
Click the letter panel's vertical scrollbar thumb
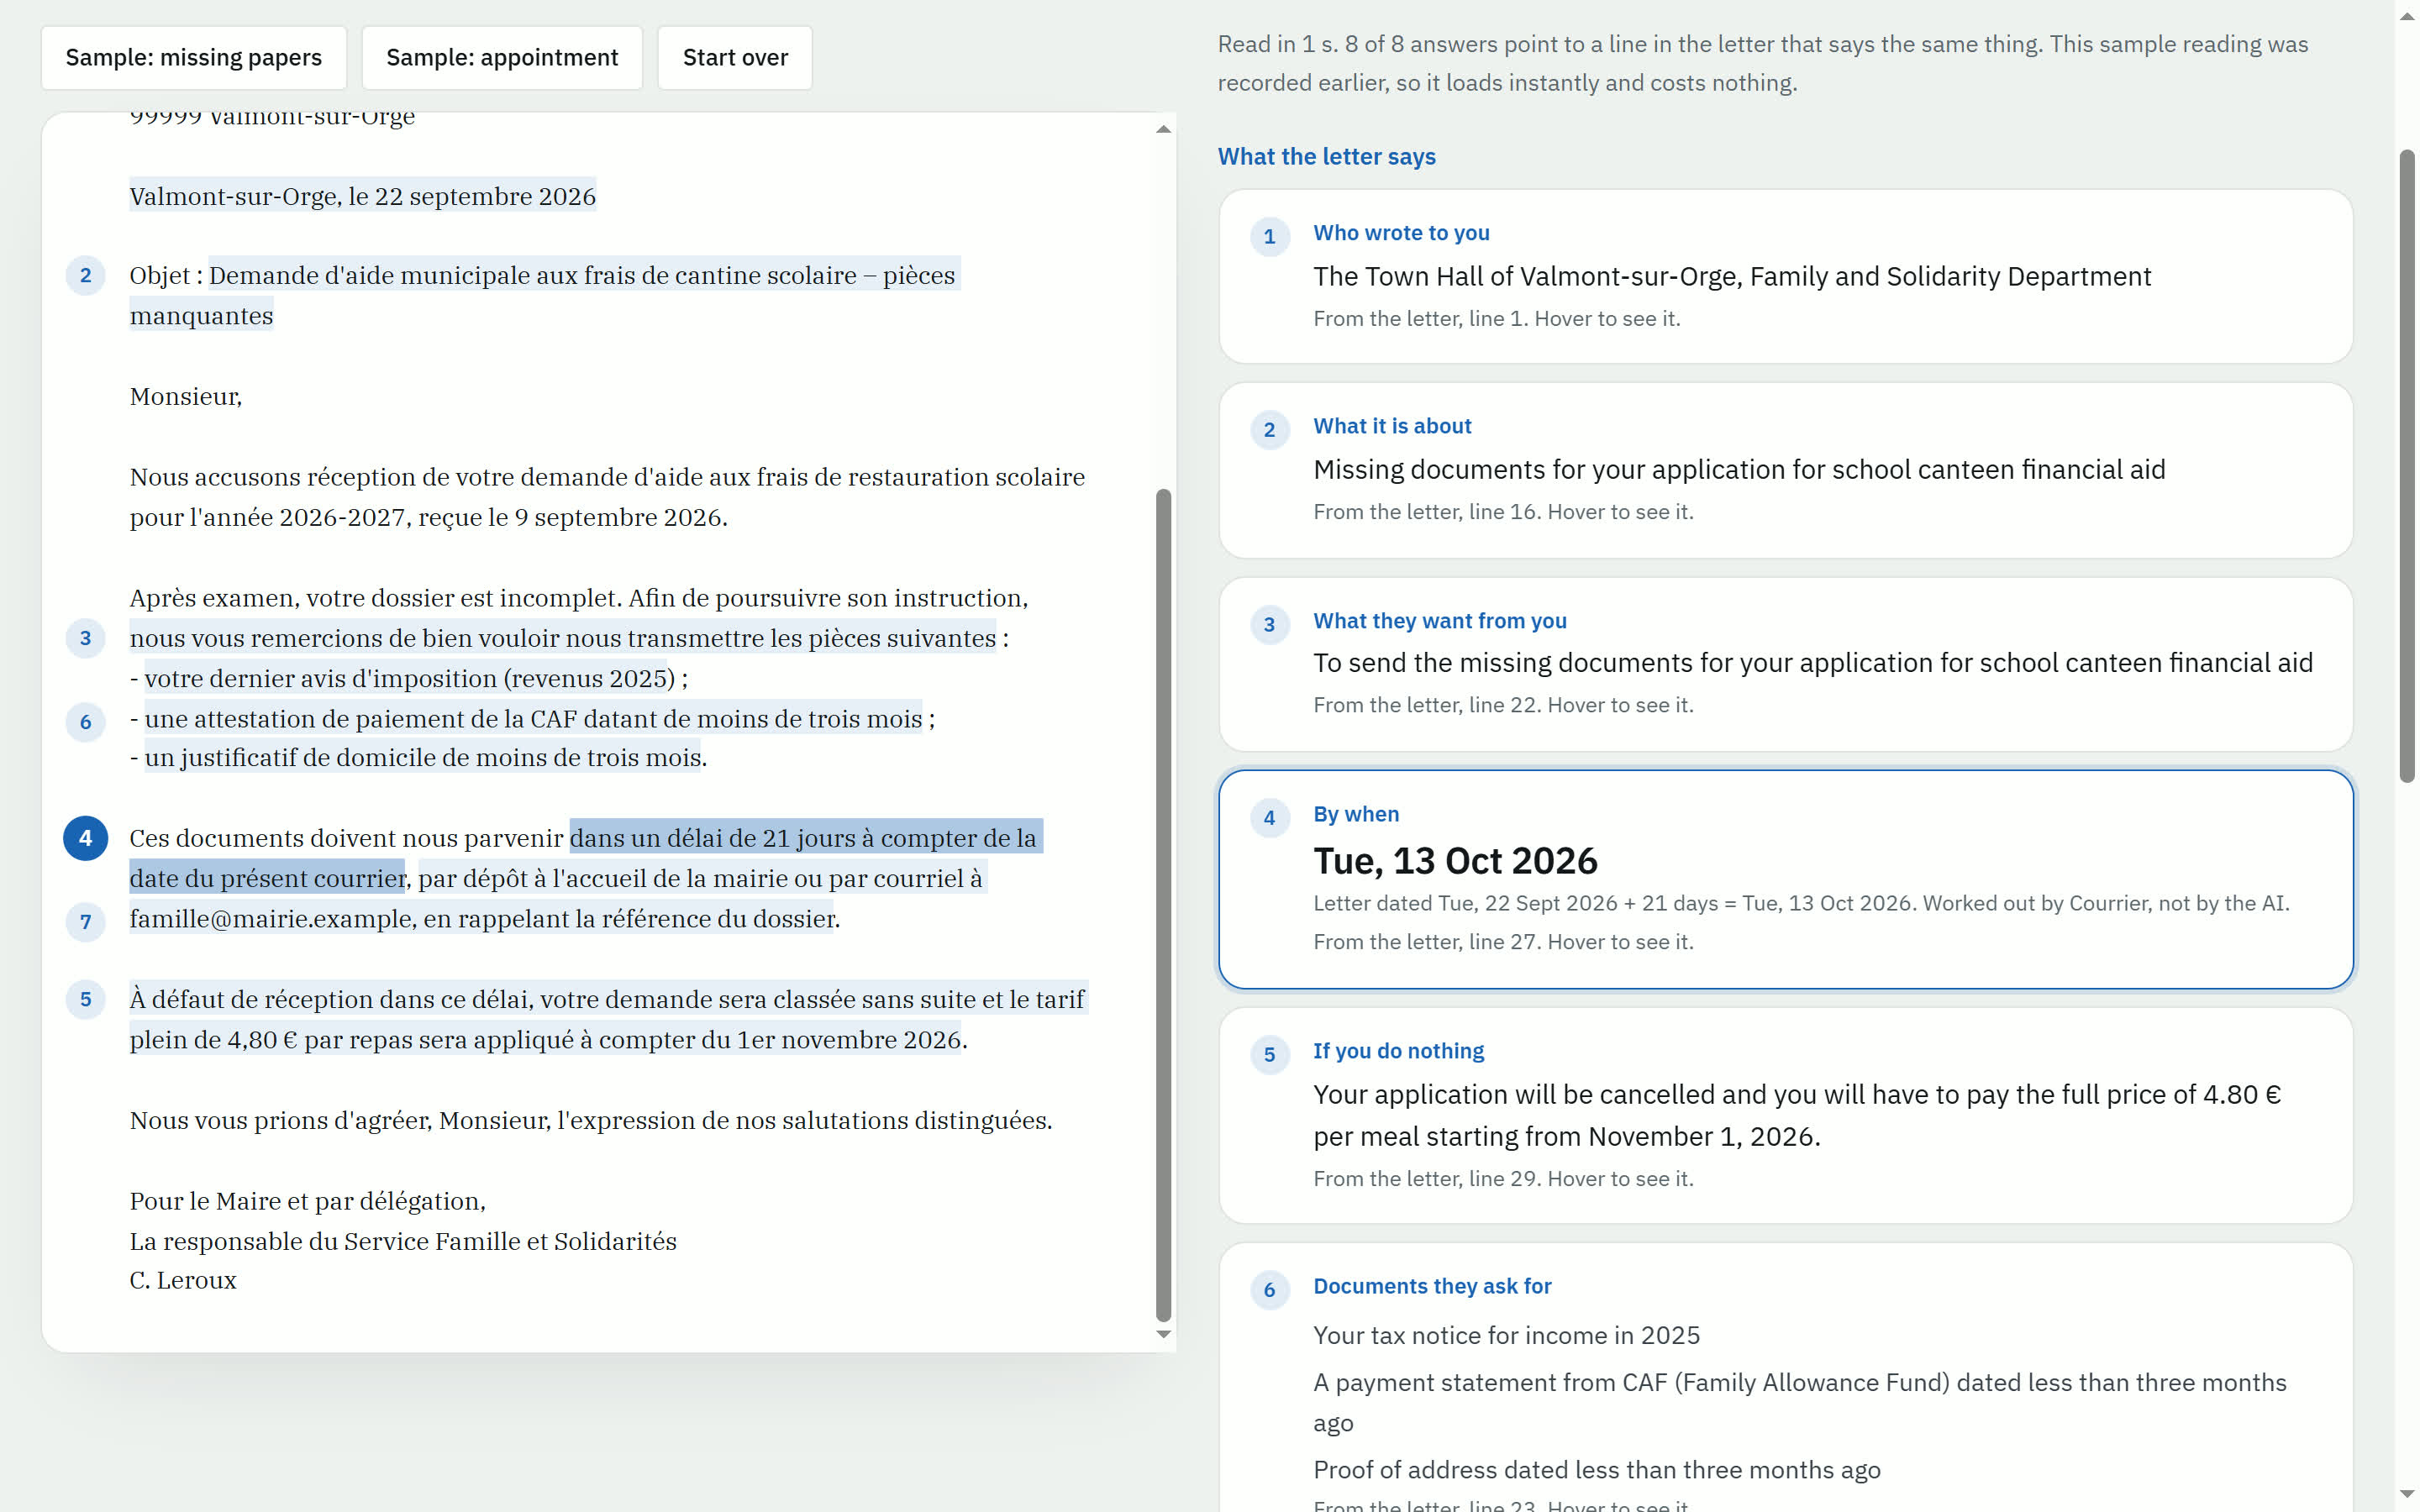pos(1163,905)
